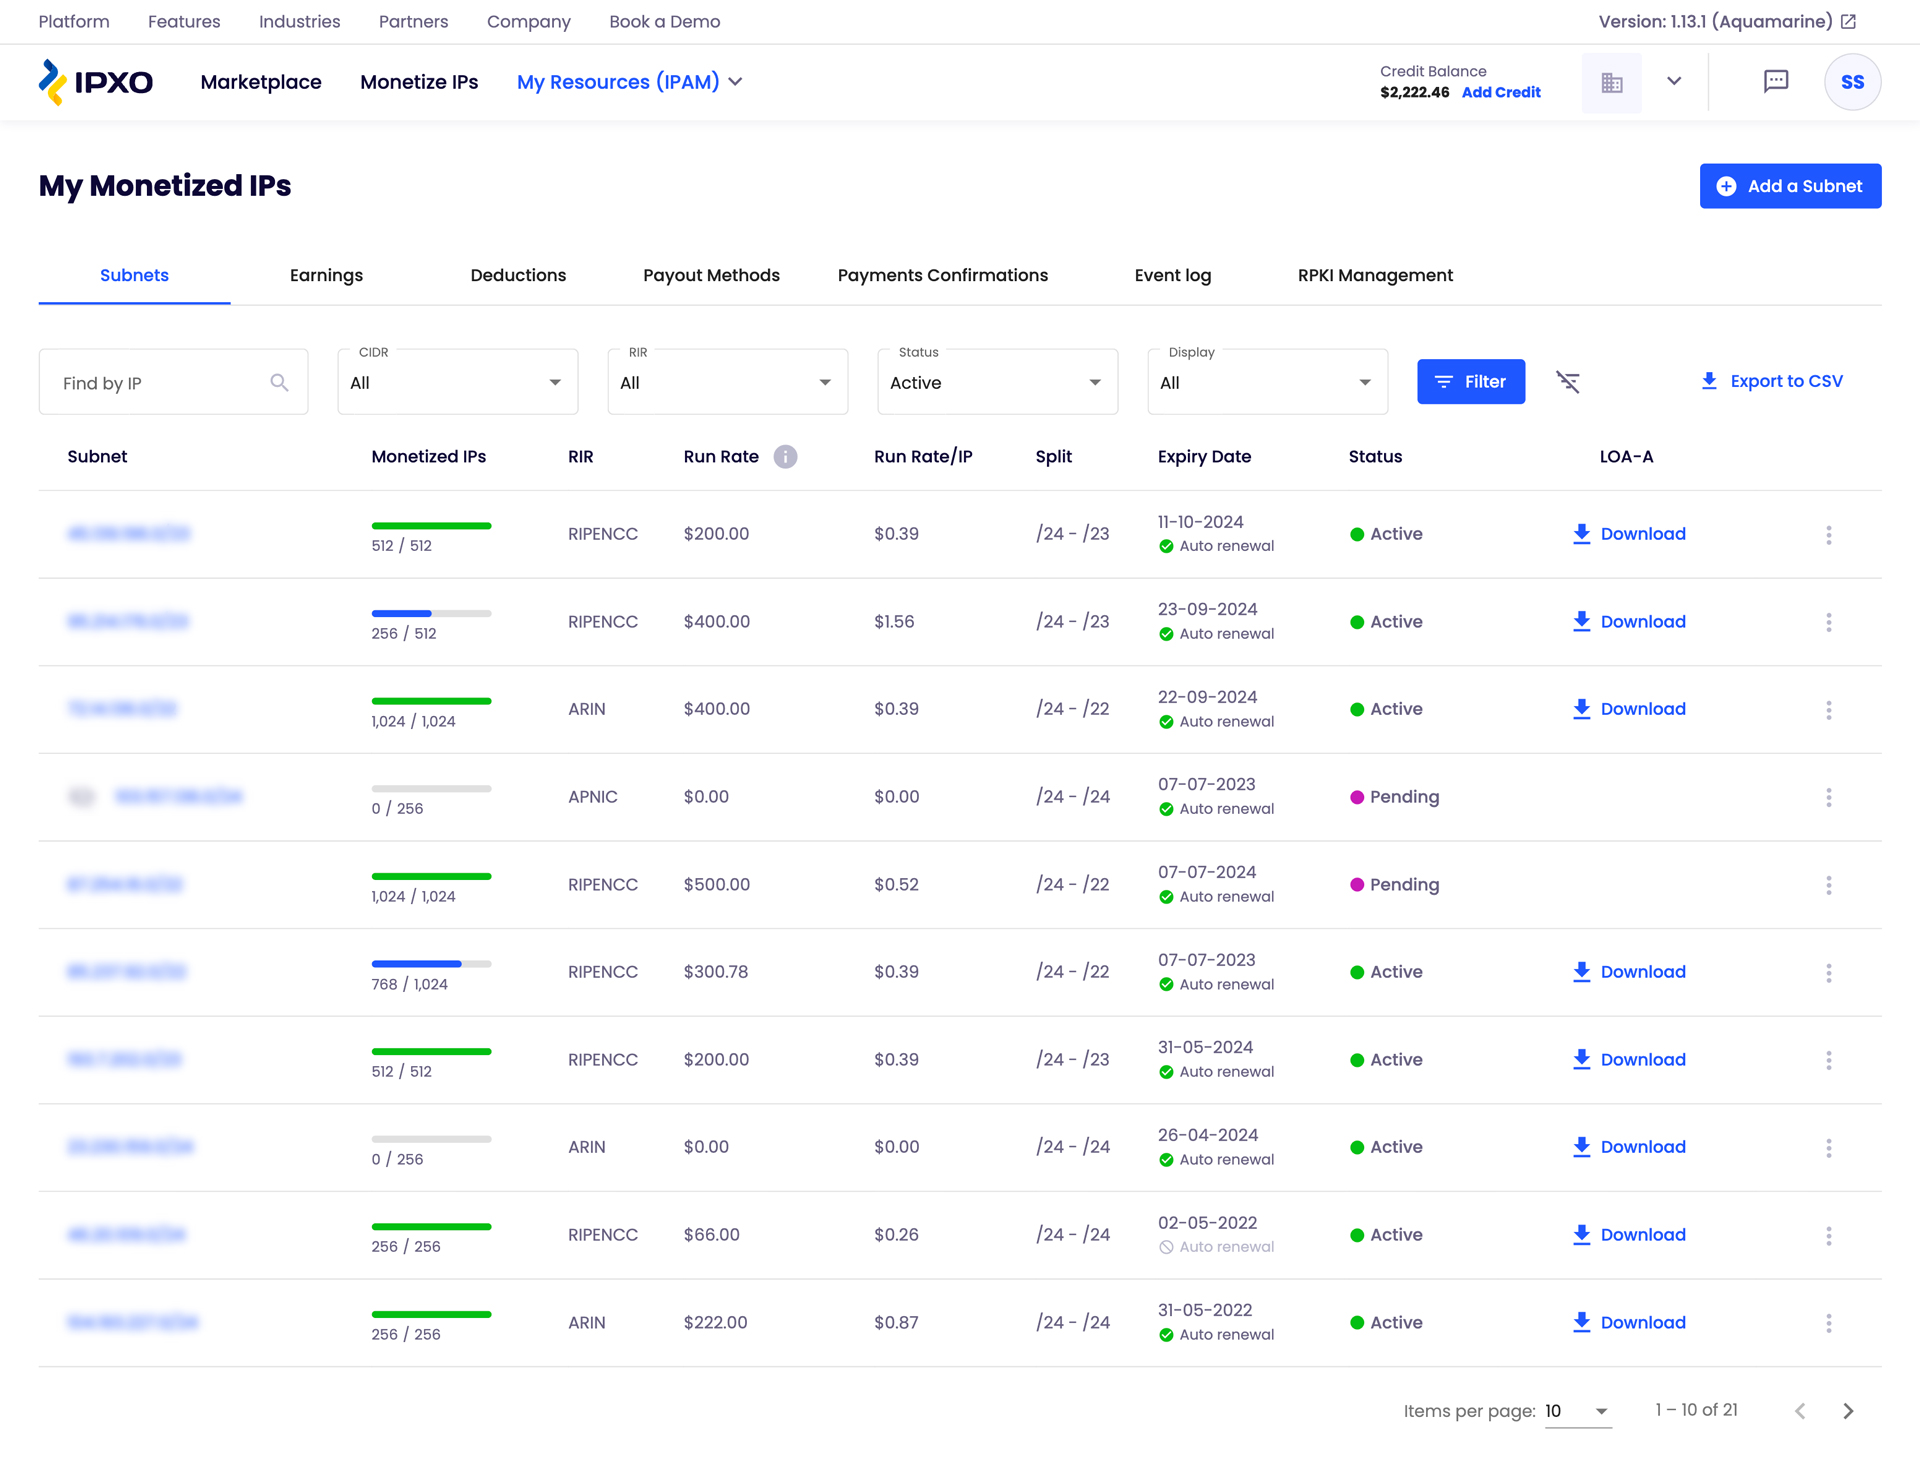Click the clear filters icon
This screenshot has width=1920, height=1468.
[1567, 381]
